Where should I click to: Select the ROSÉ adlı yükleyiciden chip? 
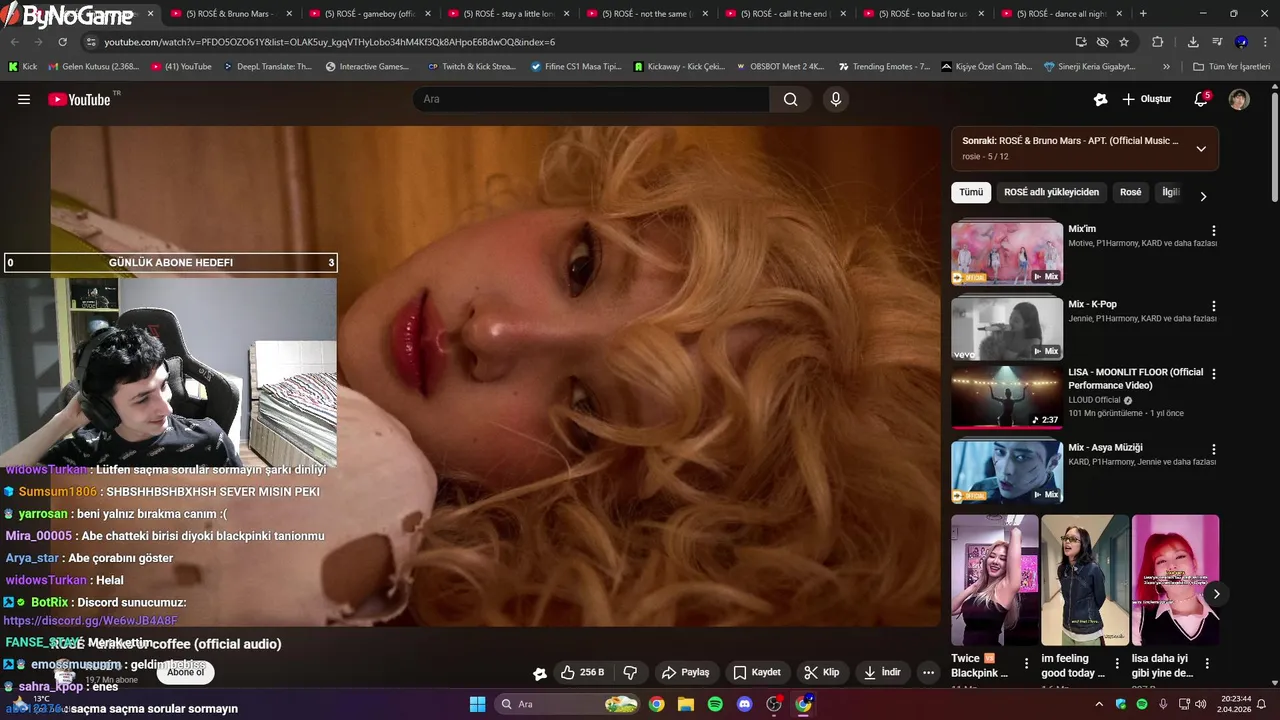[x=1051, y=192]
